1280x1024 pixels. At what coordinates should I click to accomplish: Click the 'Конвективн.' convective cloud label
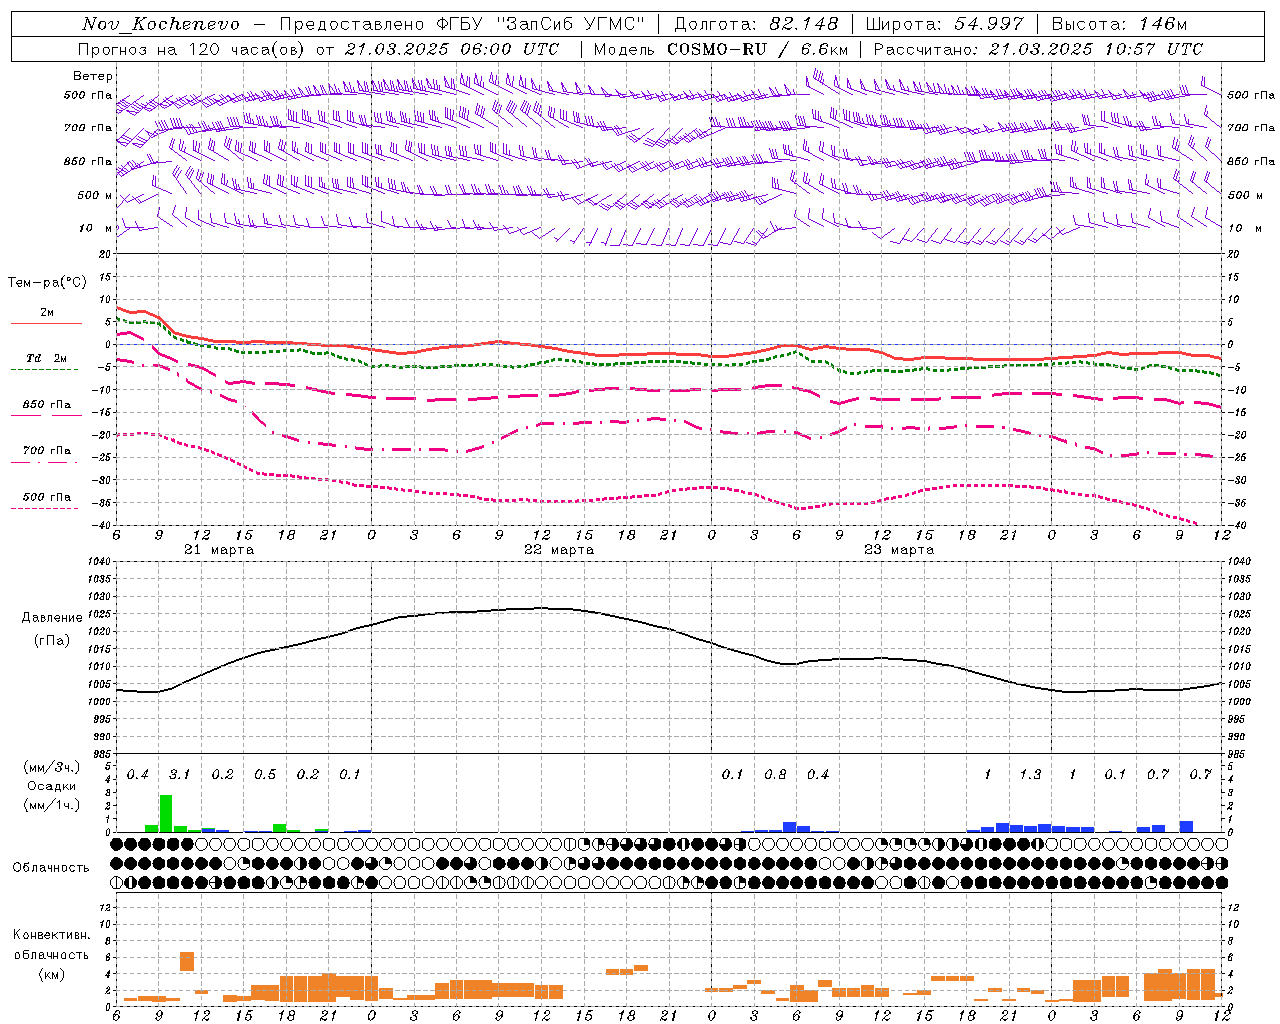[x=51, y=935]
